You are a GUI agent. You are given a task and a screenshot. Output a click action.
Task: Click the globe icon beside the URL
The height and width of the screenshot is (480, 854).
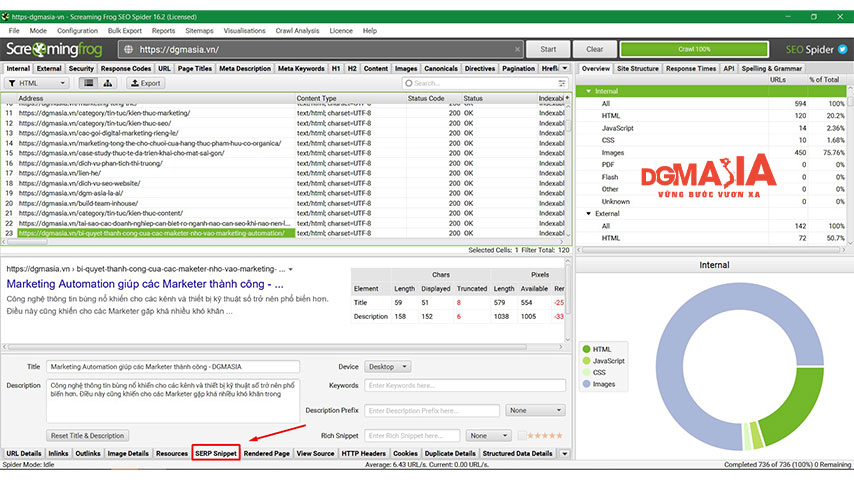point(129,50)
